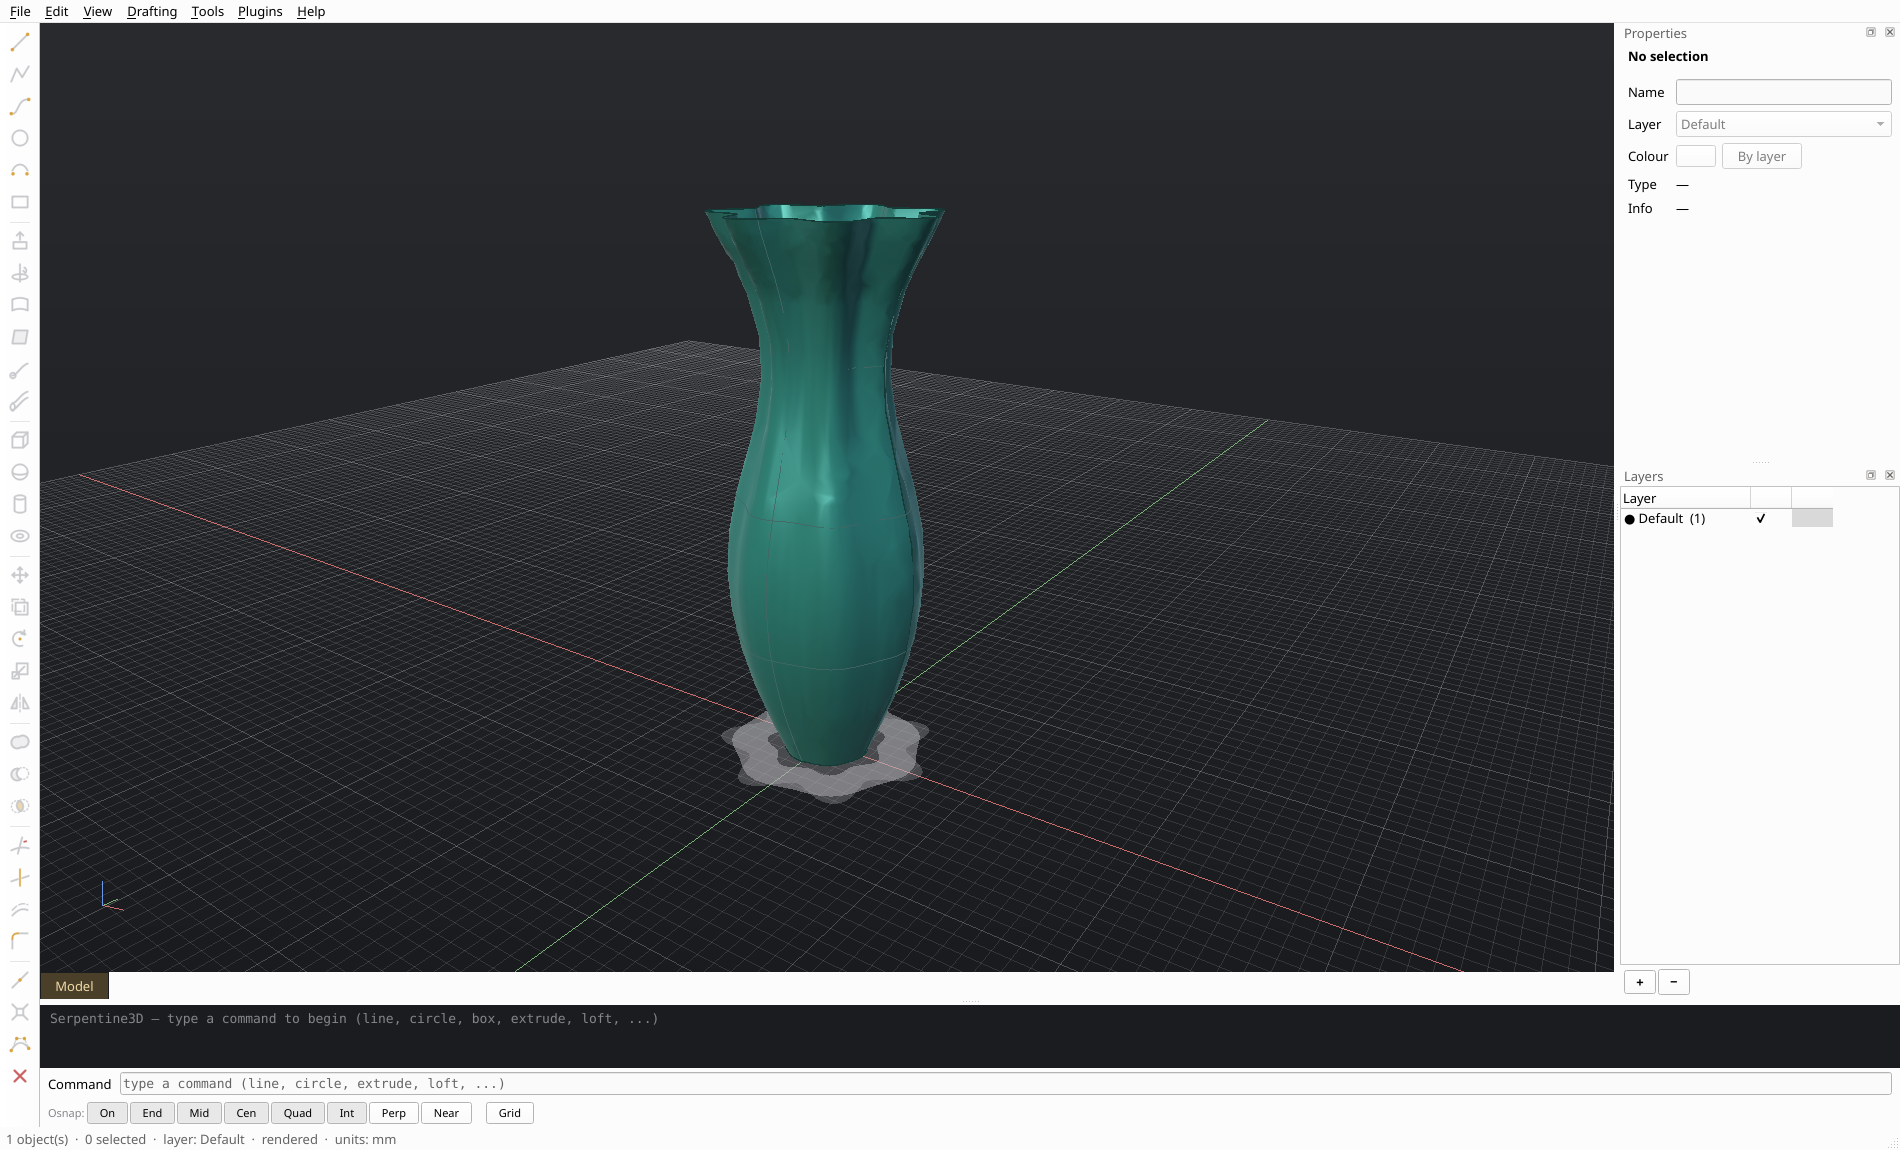The width and height of the screenshot is (1900, 1150).
Task: Create a Sphere solid
Action: (20, 472)
